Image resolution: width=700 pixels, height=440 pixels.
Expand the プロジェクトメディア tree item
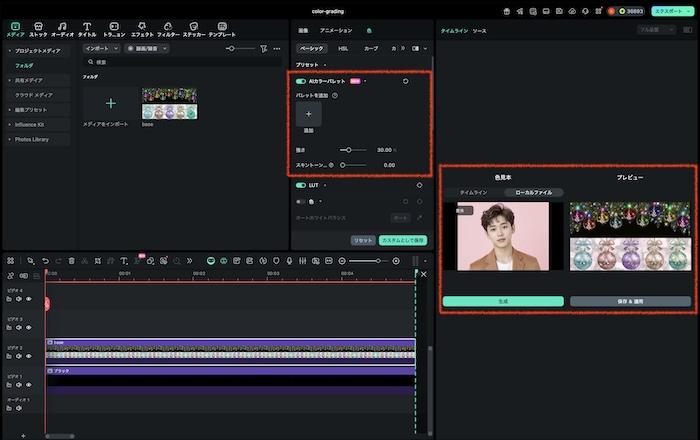coord(10,50)
